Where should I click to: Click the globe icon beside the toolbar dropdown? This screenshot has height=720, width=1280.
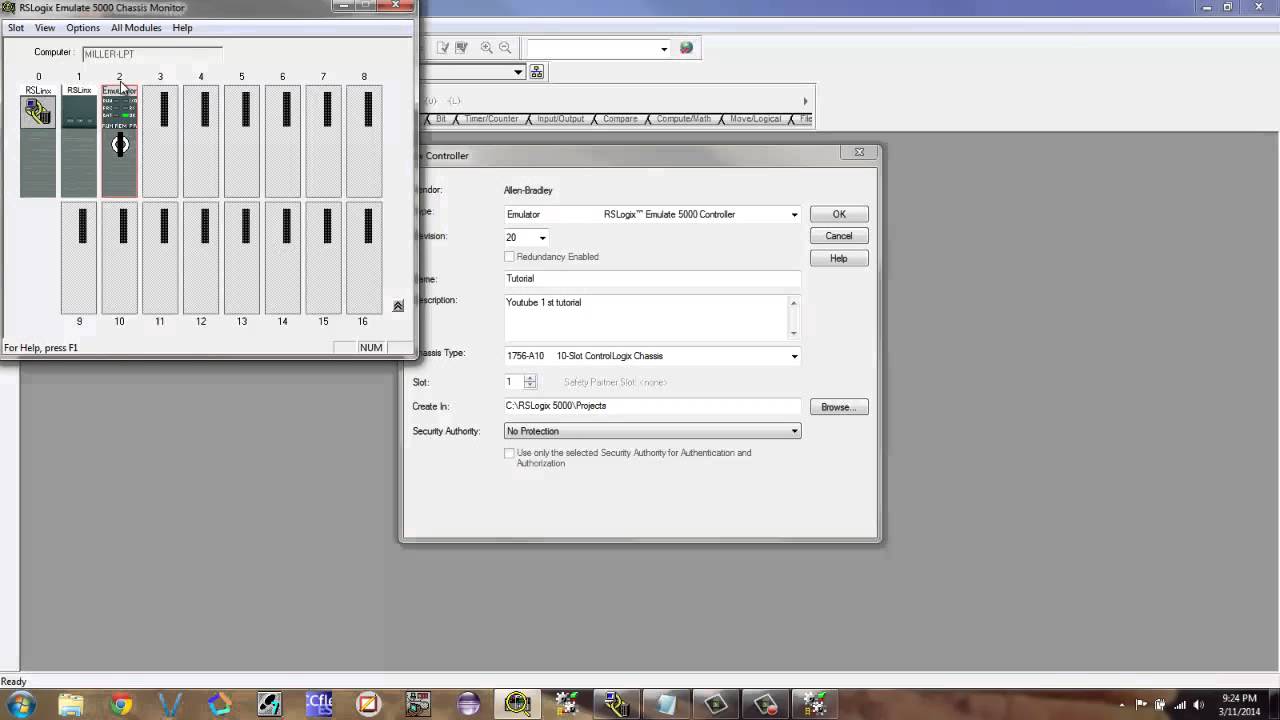coord(686,48)
